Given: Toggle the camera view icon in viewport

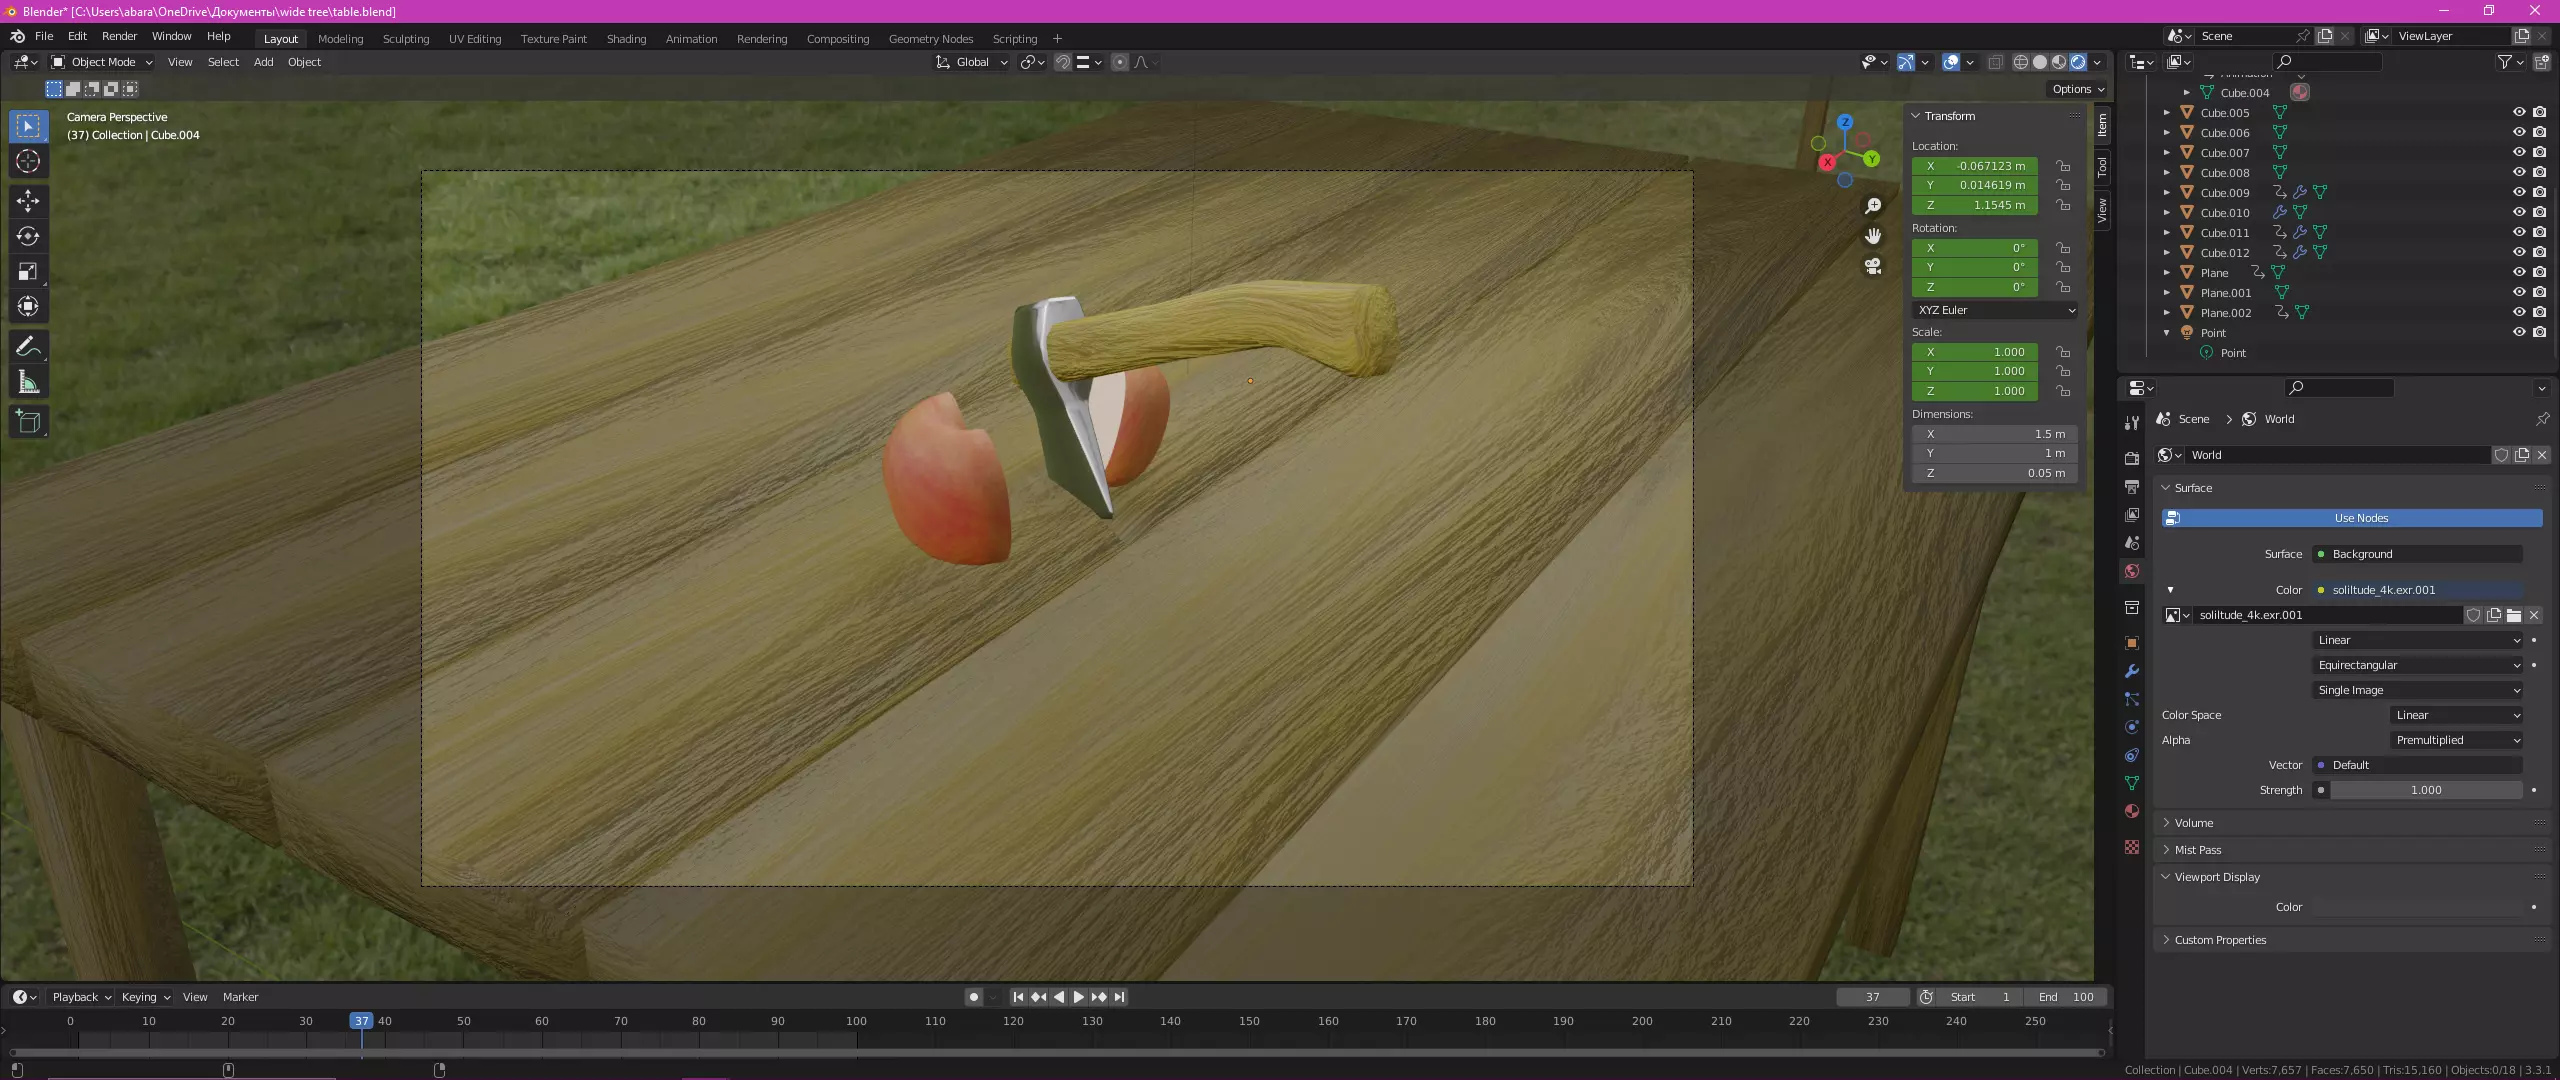Looking at the screenshot, I should (1873, 266).
